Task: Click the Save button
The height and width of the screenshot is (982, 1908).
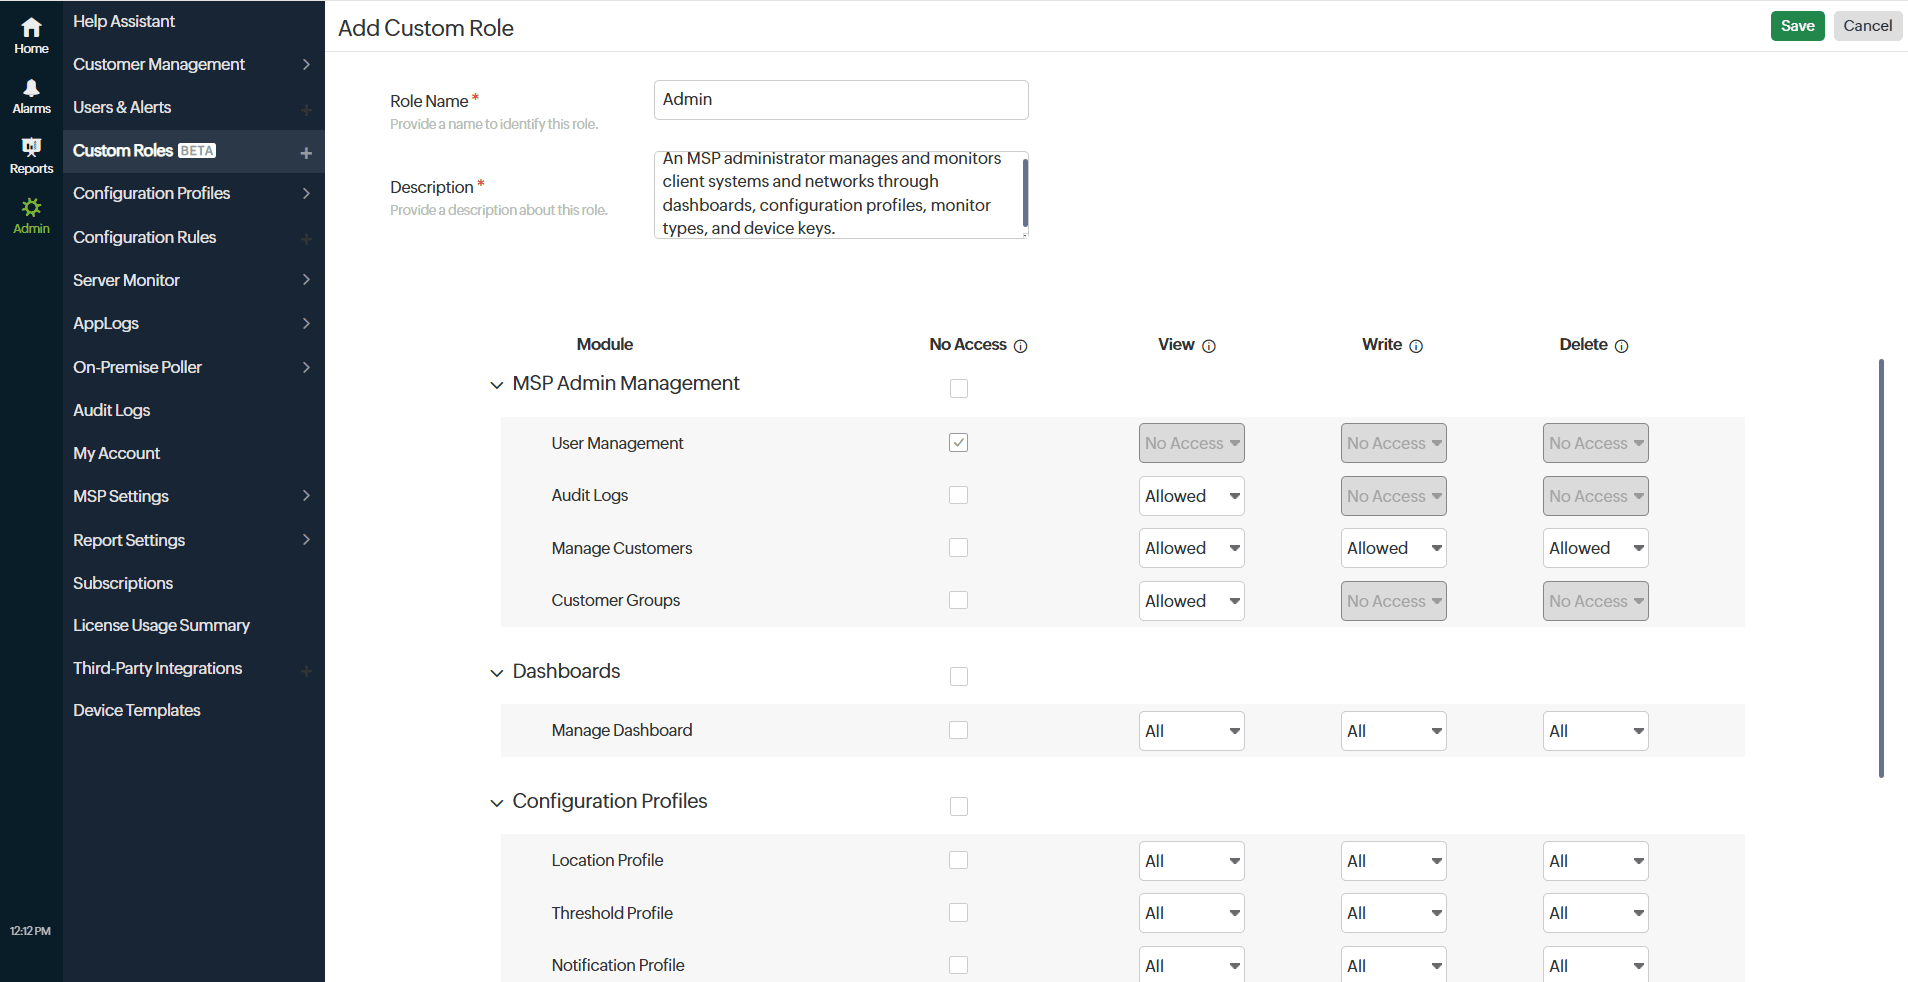Action: point(1797,26)
